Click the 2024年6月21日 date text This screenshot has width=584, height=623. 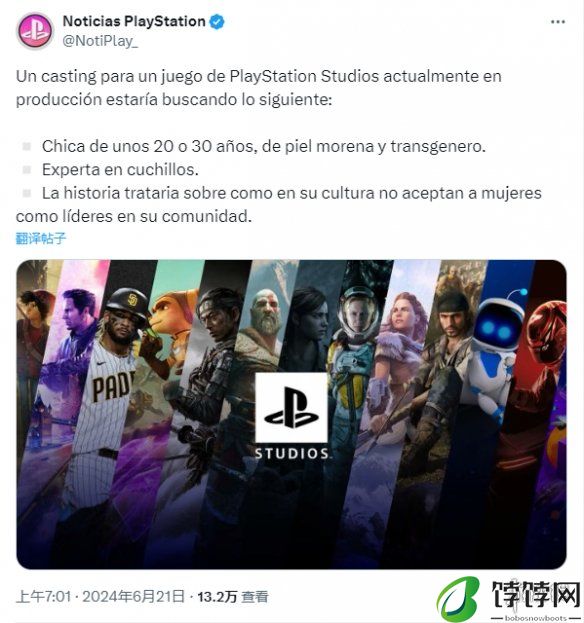click(x=133, y=597)
